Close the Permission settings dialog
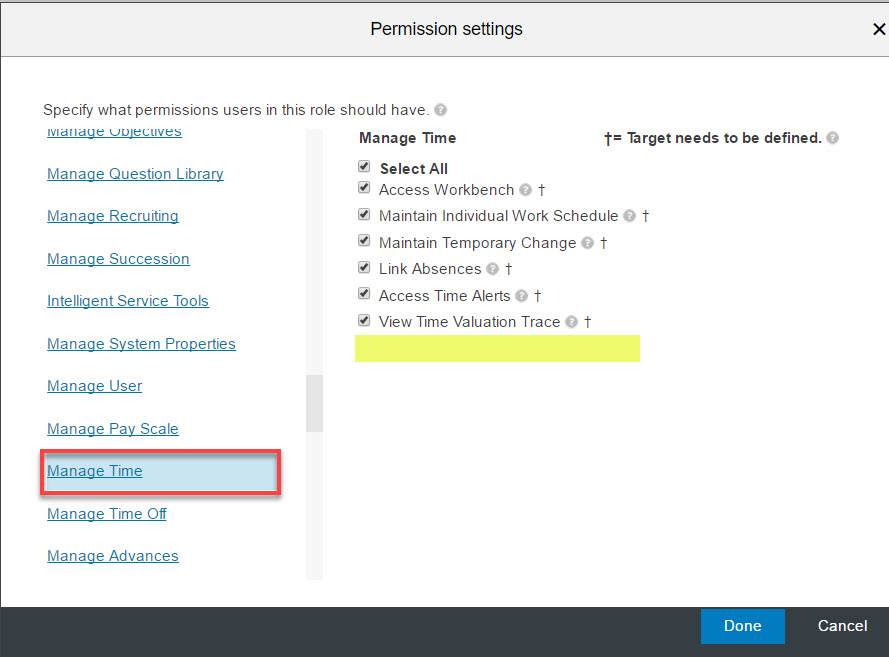 pos(879,29)
